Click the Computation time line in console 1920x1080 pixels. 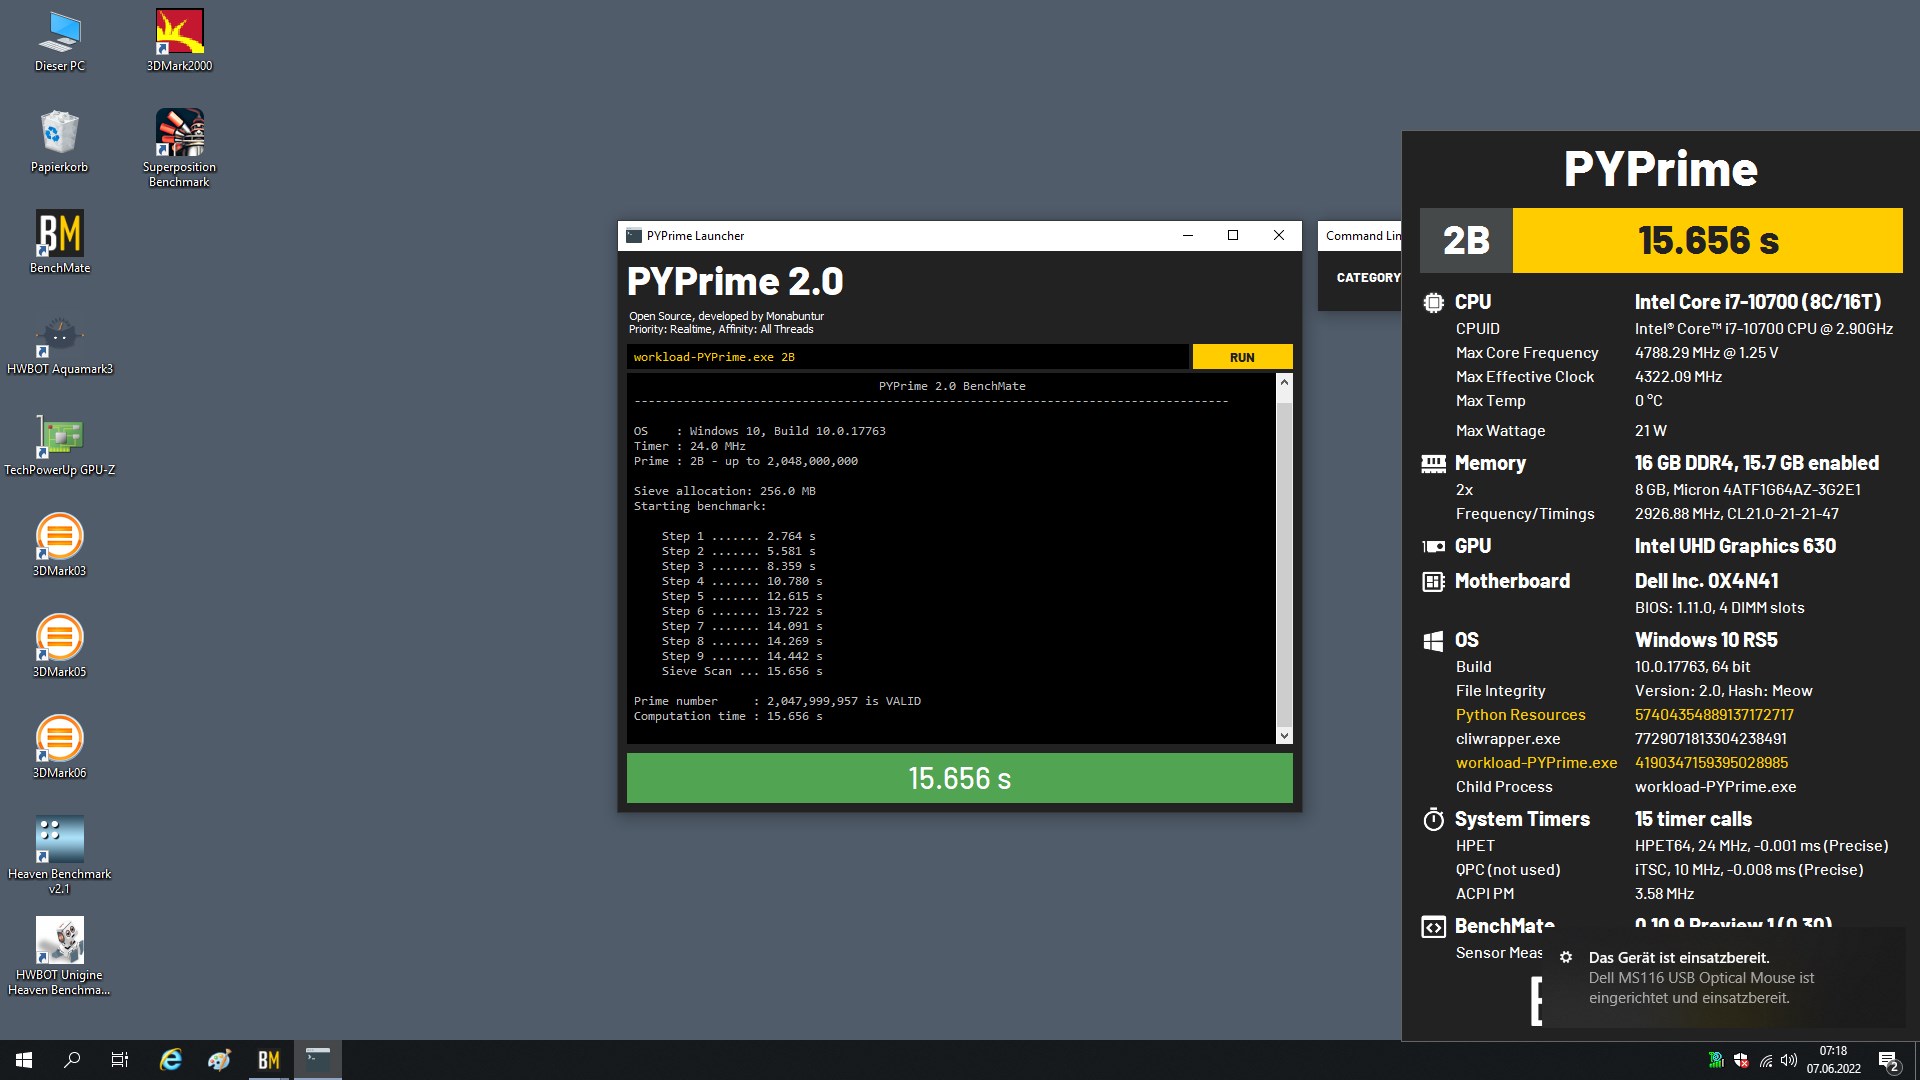[728, 716]
